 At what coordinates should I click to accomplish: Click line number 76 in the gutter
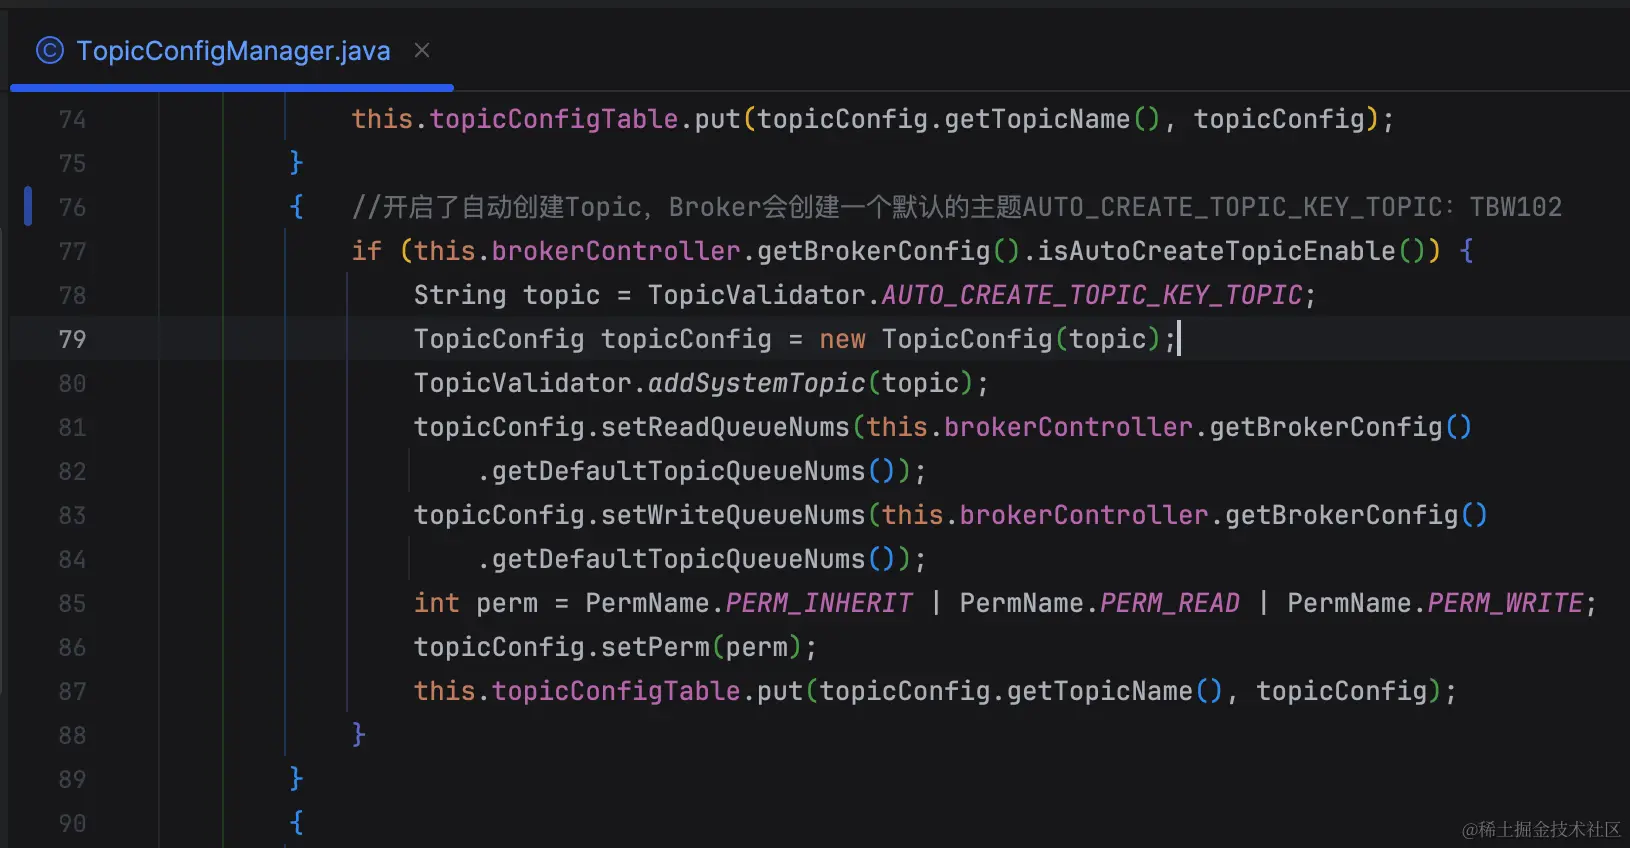(72, 208)
